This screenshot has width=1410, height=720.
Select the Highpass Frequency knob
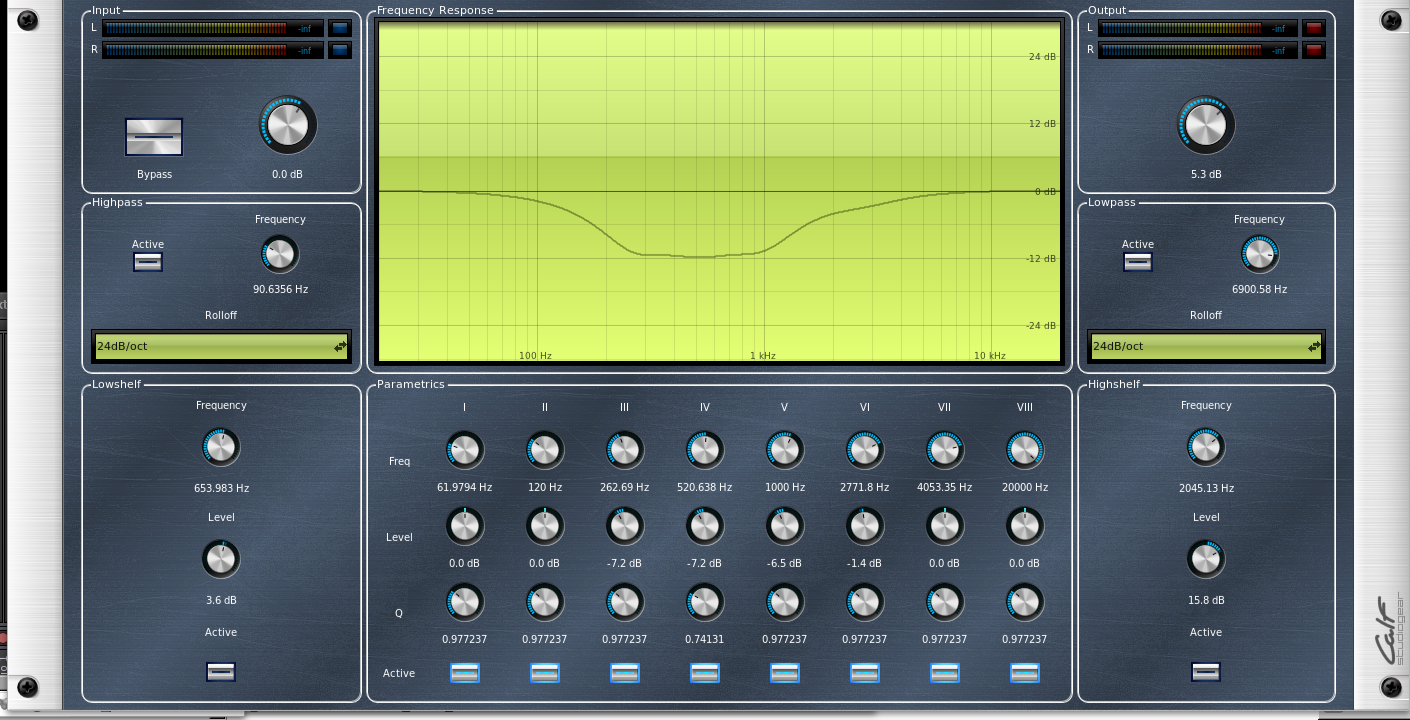coord(280,255)
